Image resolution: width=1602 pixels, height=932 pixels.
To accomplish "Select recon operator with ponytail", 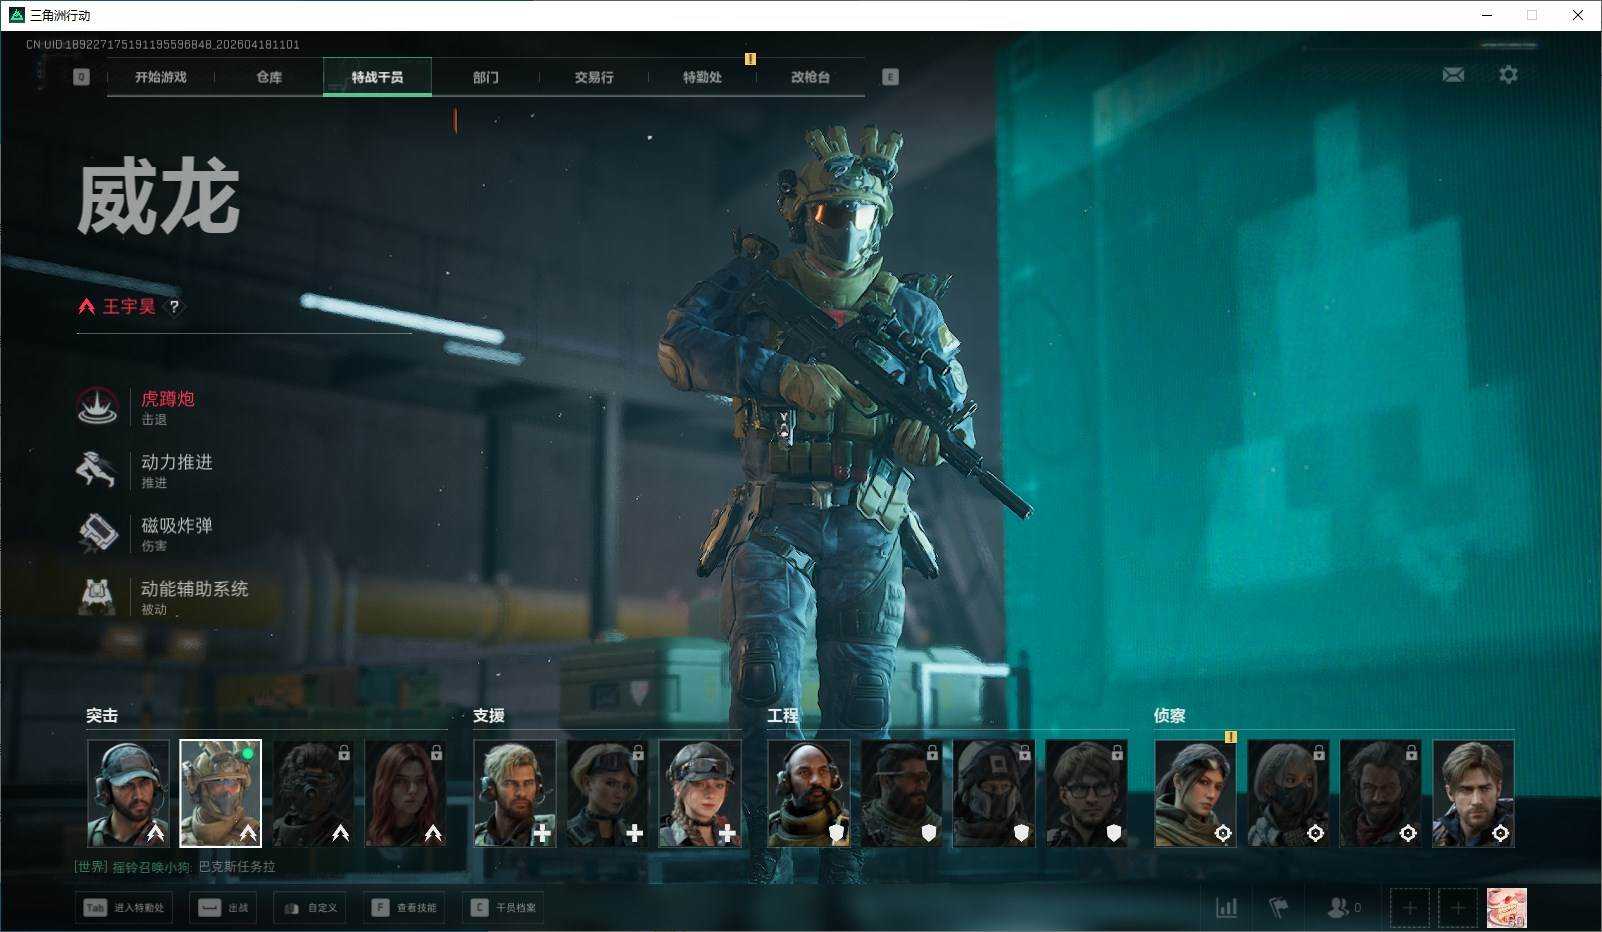I will (1196, 793).
